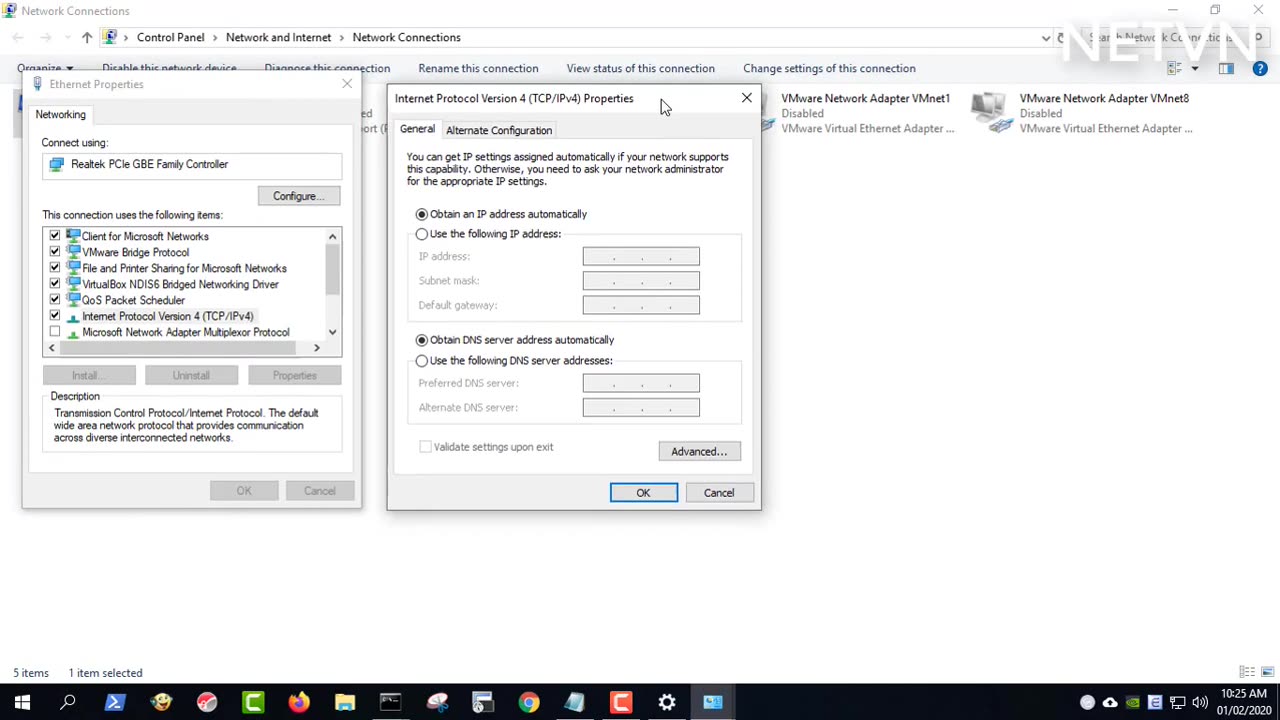The height and width of the screenshot is (720, 1280).
Task: Click View status of this connection
Action: (x=640, y=68)
